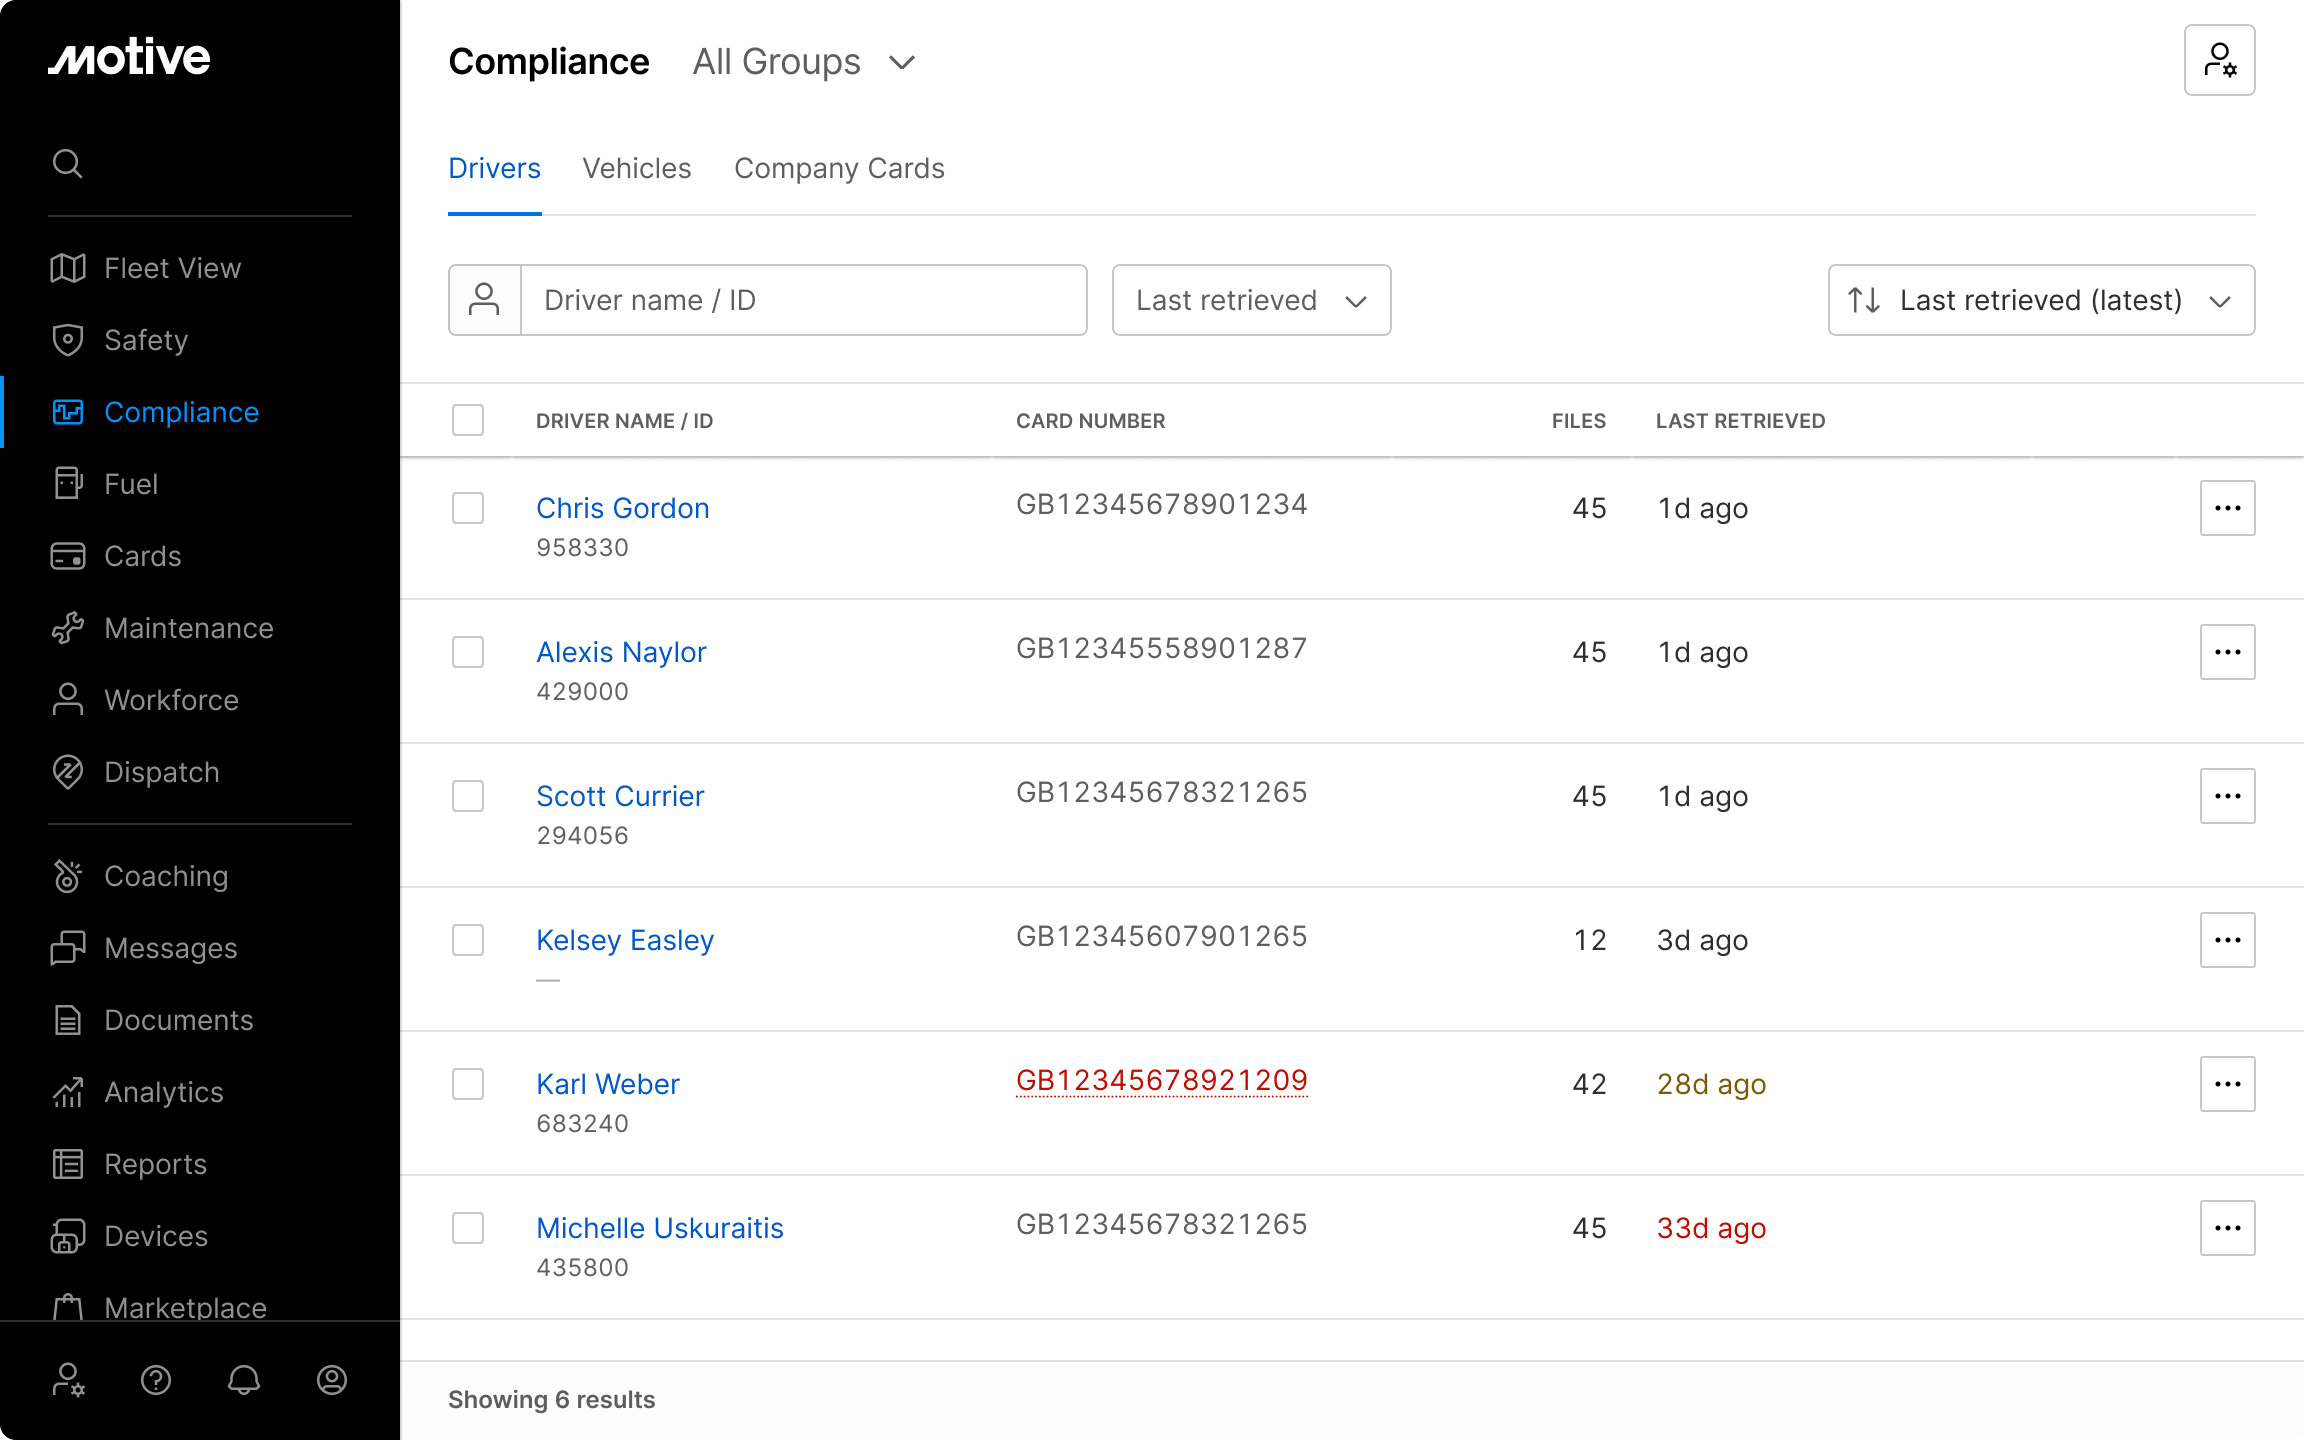Viewport: 2304px width, 1440px height.
Task: Open the Maintenance wrench icon
Action: [68, 628]
